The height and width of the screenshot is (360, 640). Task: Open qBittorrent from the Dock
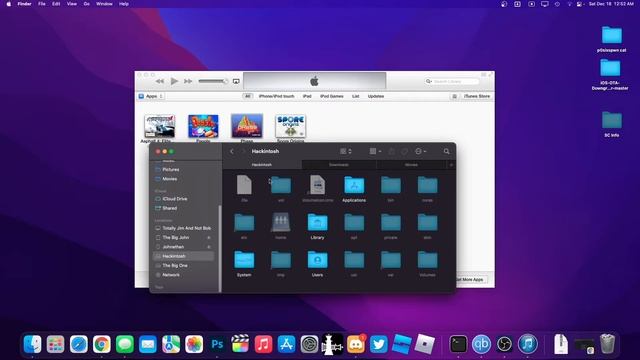pos(481,344)
